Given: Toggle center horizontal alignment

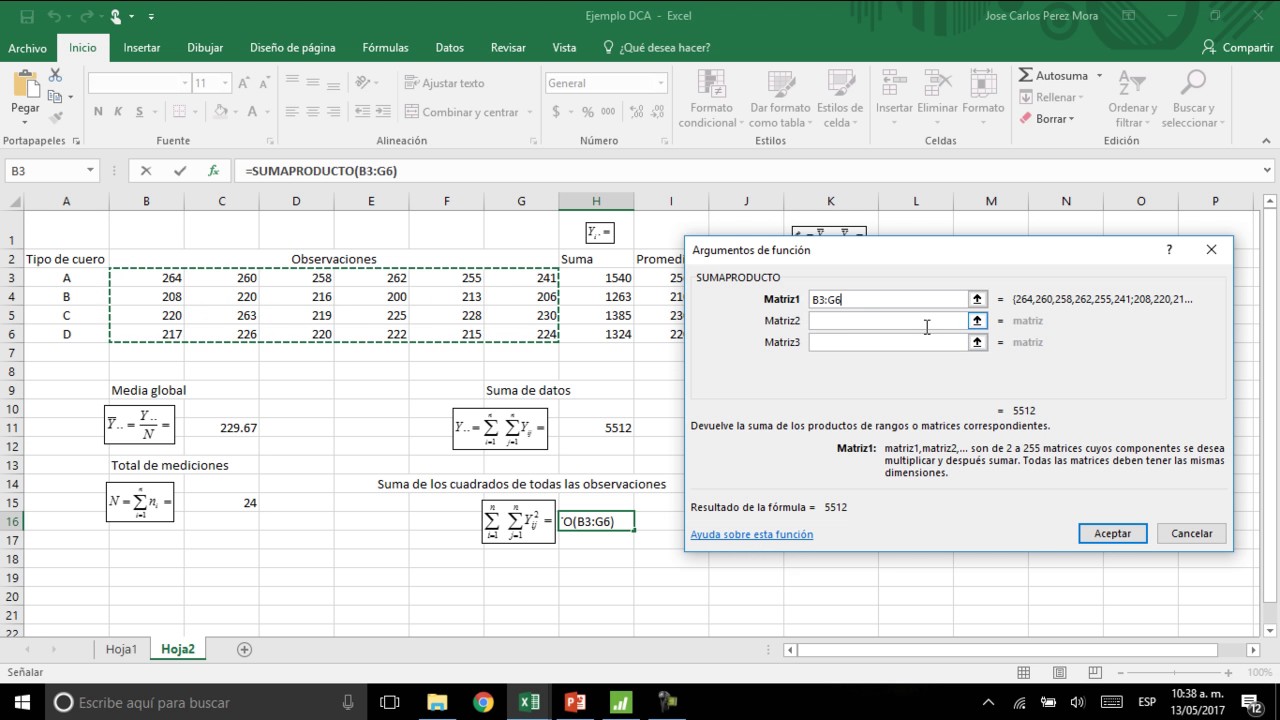Looking at the screenshot, I should coord(314,112).
